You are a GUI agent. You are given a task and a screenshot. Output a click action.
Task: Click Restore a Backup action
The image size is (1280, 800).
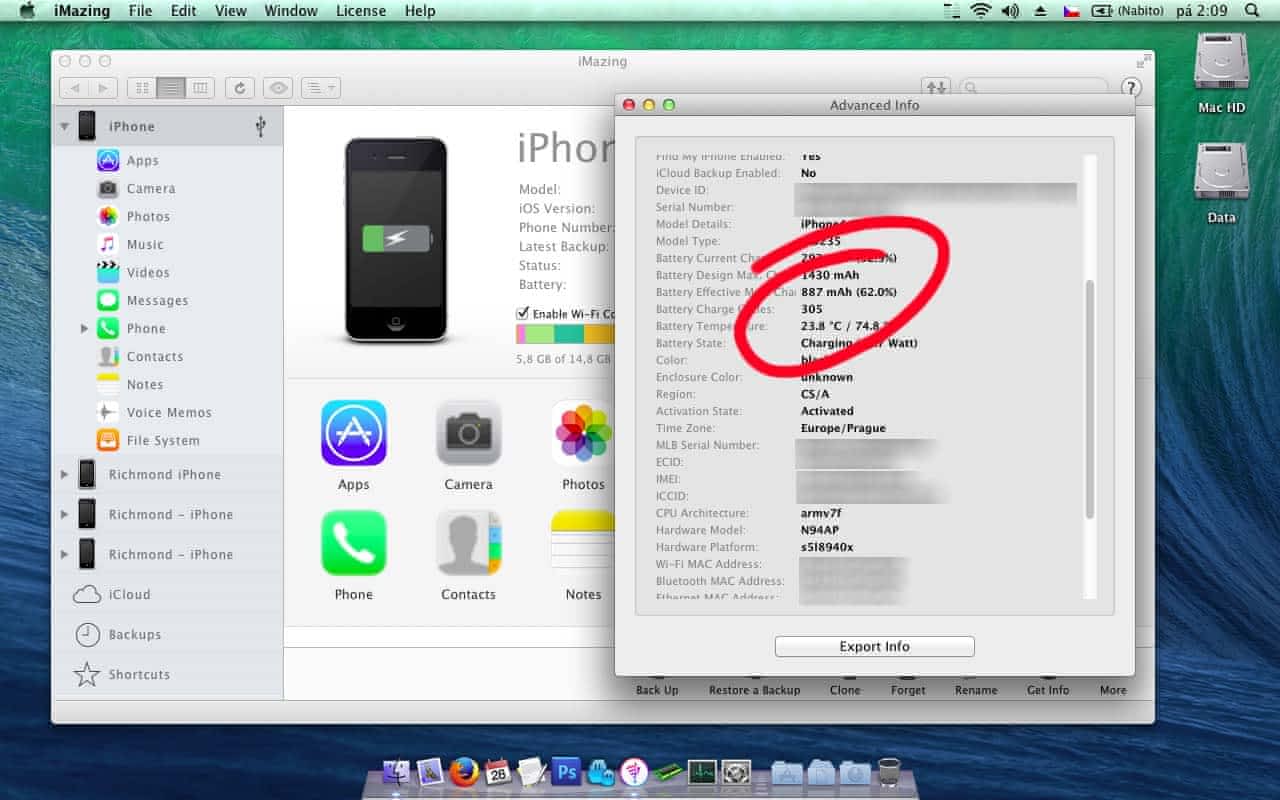tap(755, 690)
